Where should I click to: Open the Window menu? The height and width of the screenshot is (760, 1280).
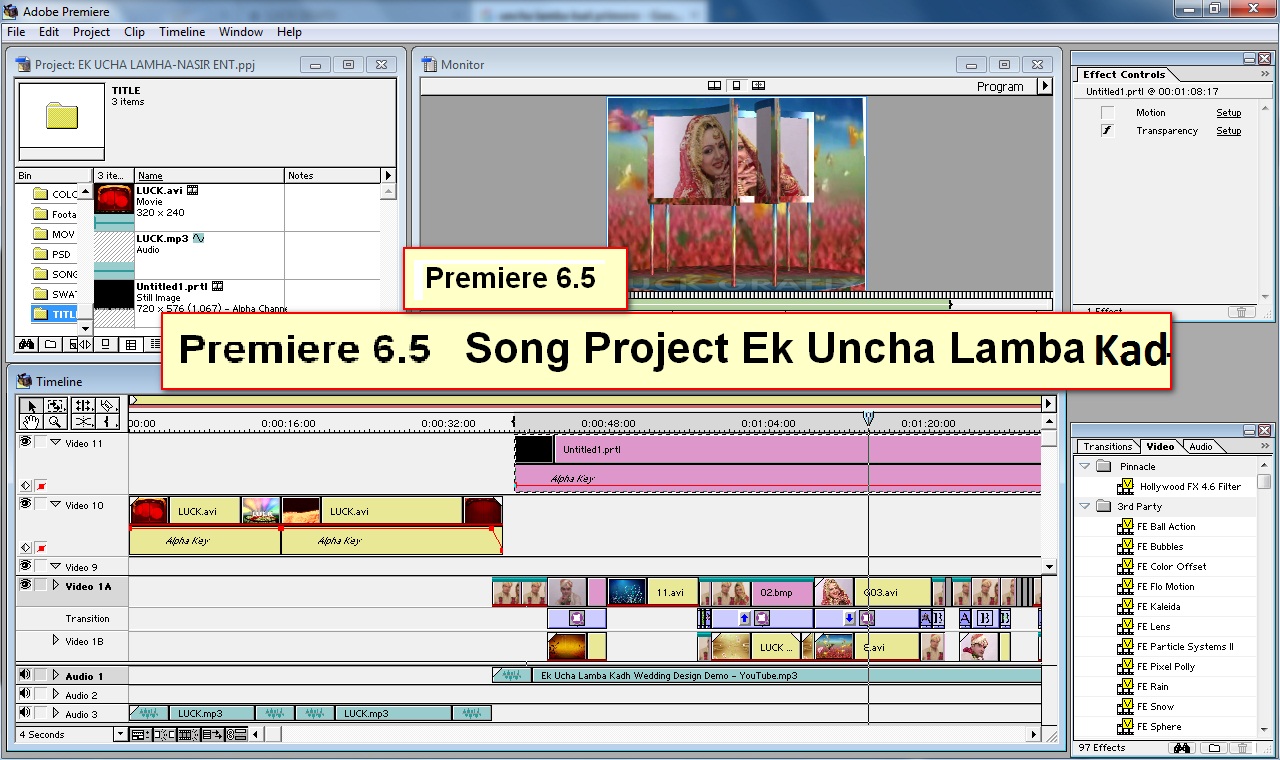241,32
